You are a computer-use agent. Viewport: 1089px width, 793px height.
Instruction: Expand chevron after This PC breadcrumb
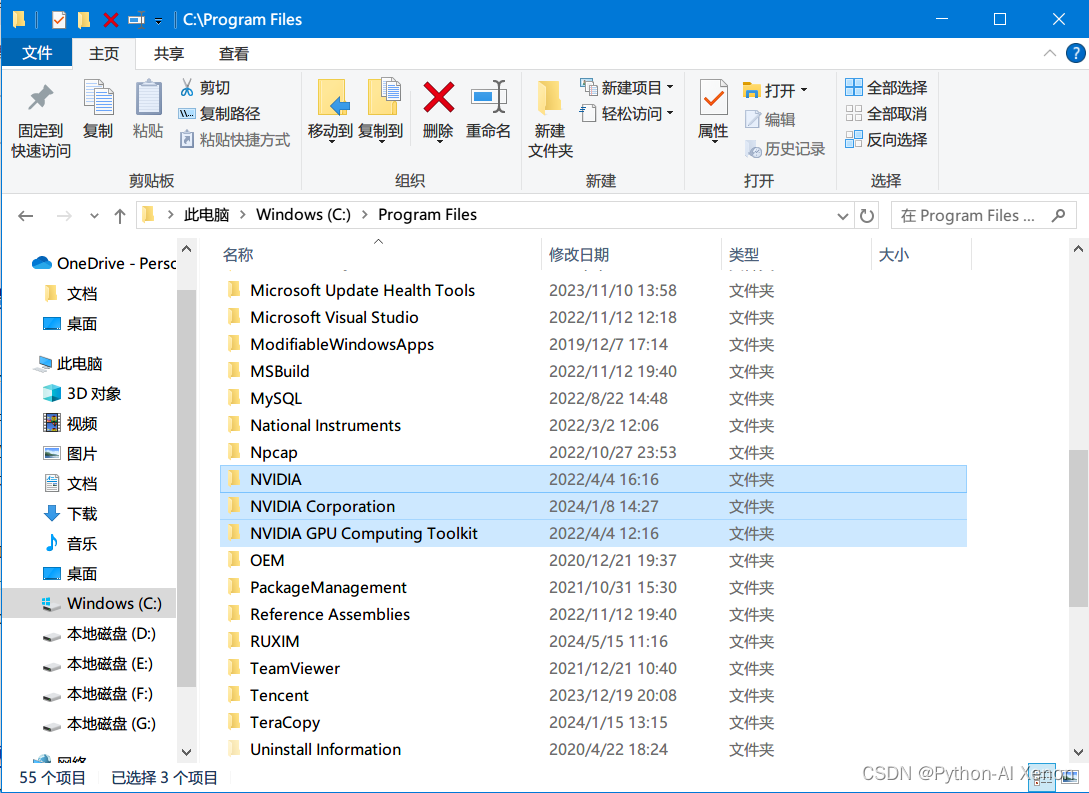pyautogui.click(x=242, y=215)
